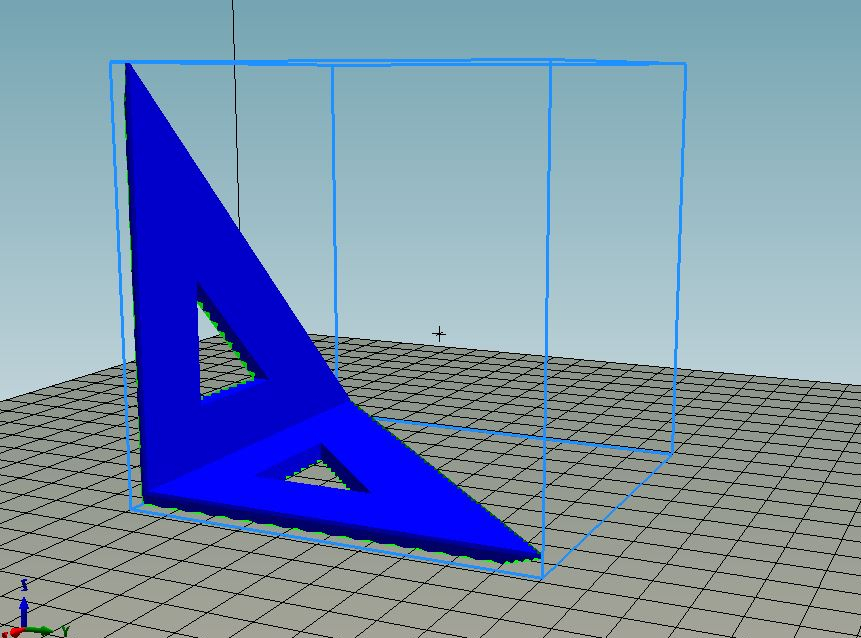This screenshot has width=861, height=638.
Task: Click the green Y-axis arrow gizmo
Action: pos(38,631)
